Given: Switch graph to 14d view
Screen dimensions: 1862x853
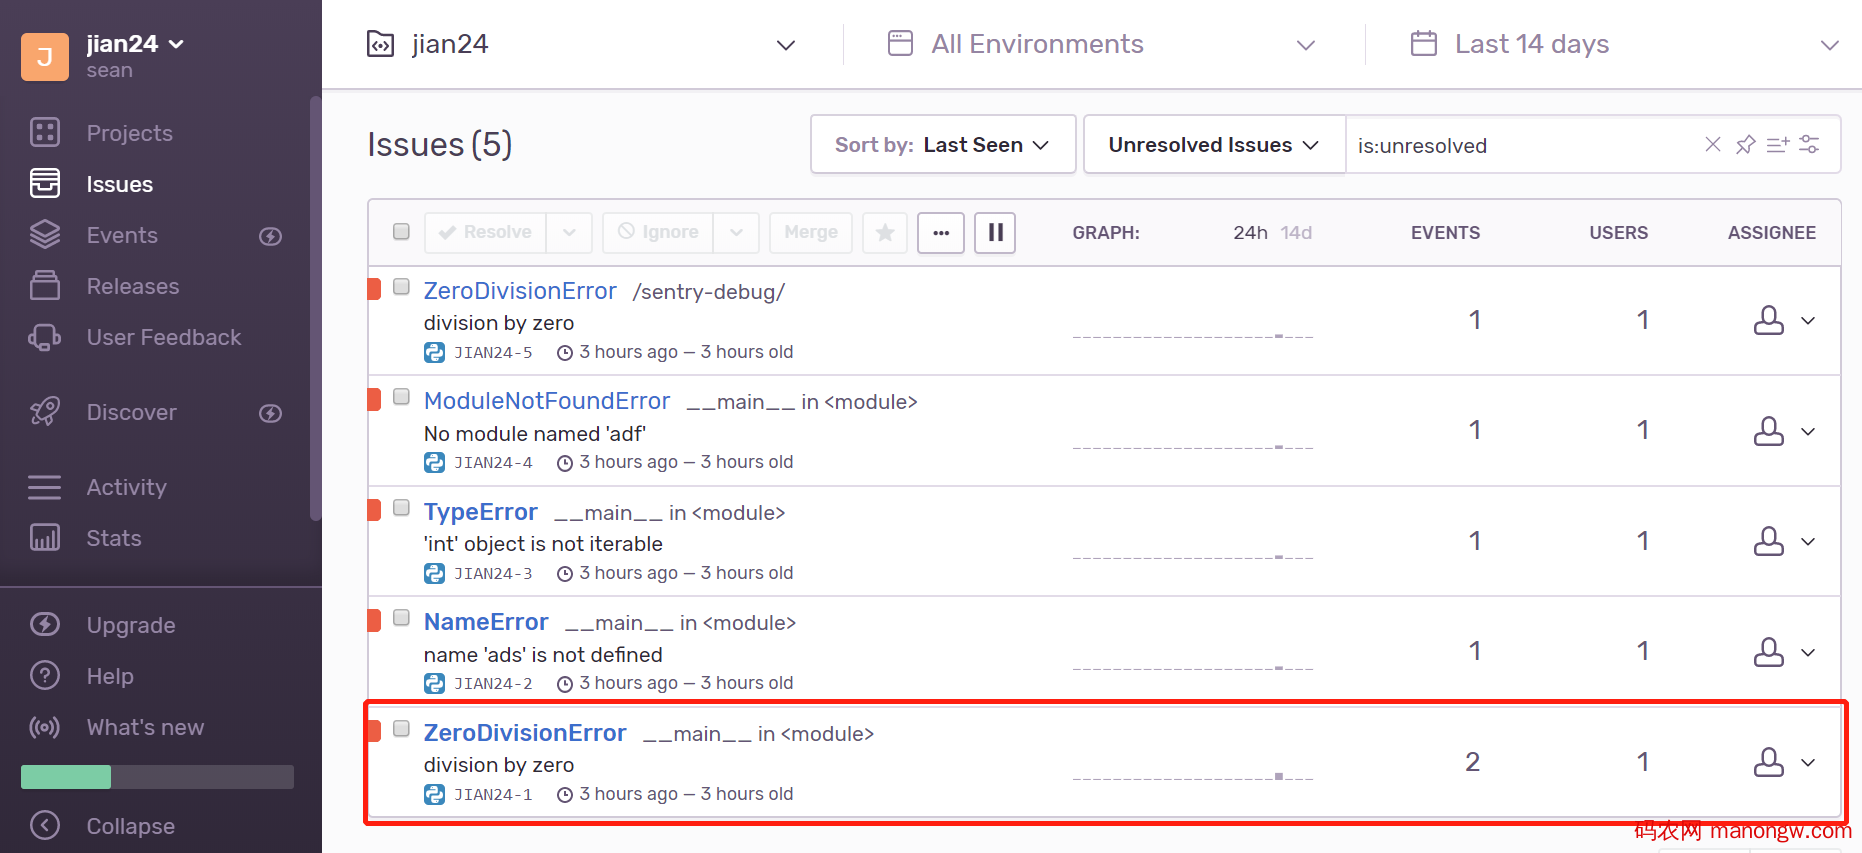Looking at the screenshot, I should pos(1296,233).
